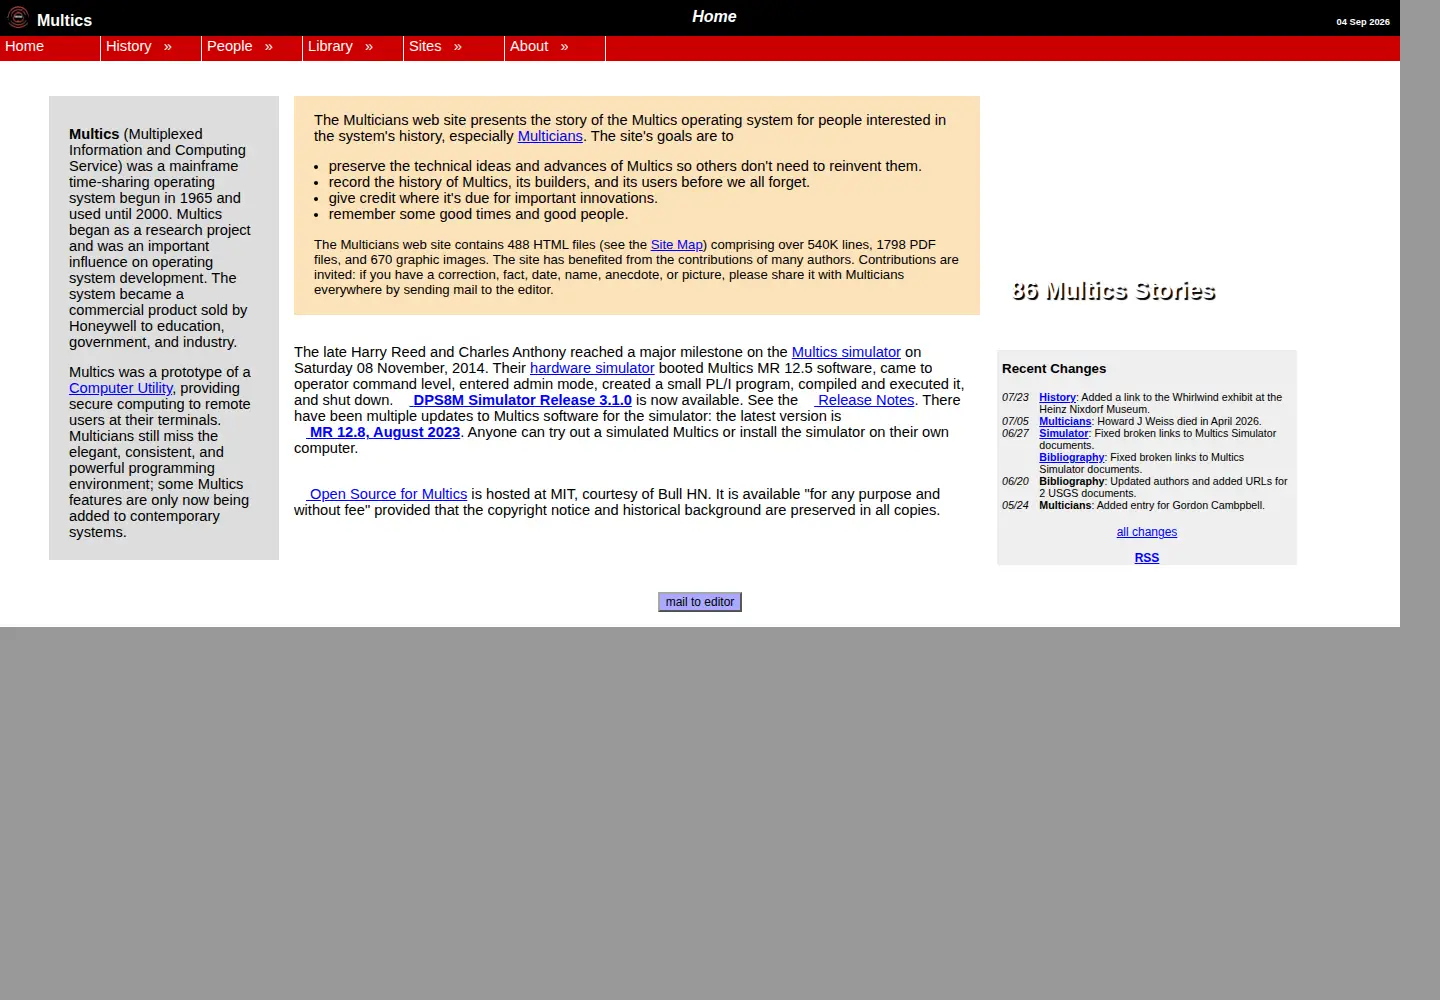
Task: Open the Site Map link
Action: pos(677,244)
